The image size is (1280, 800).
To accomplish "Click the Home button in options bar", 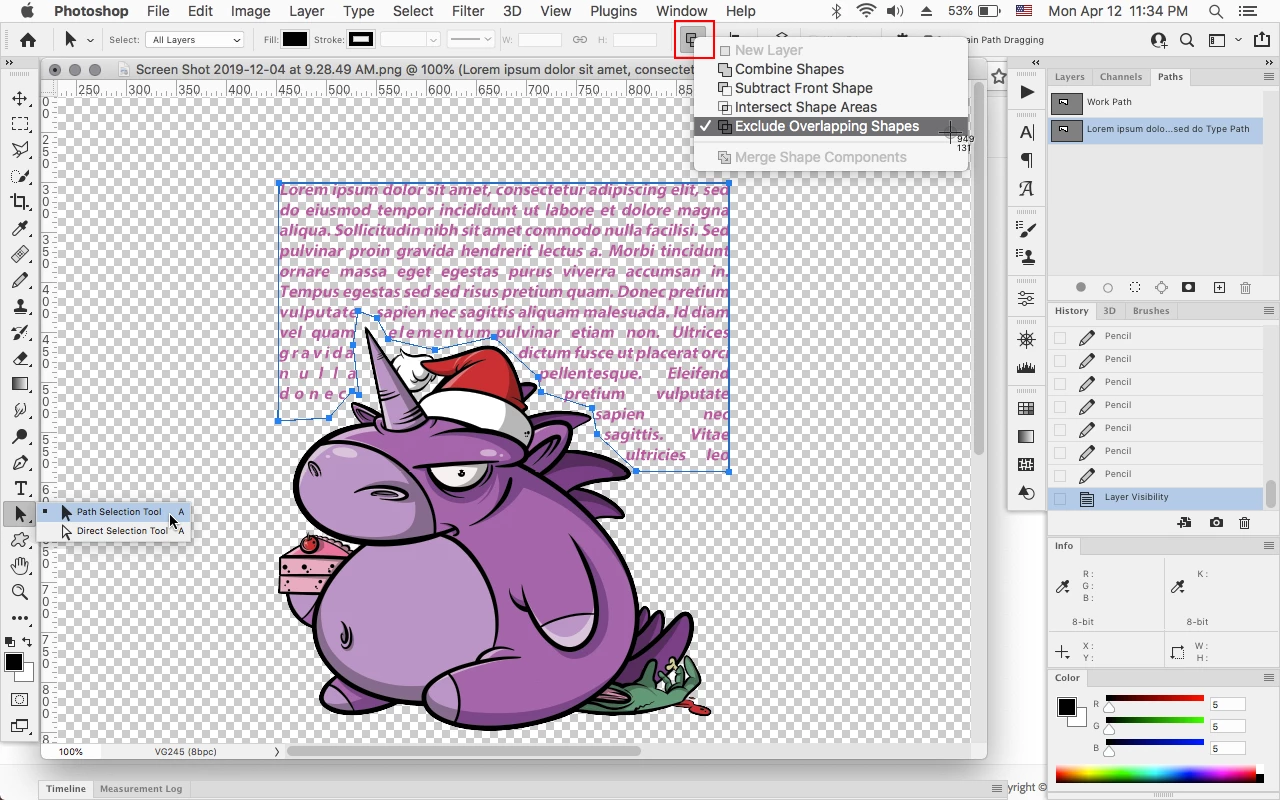I will point(28,40).
